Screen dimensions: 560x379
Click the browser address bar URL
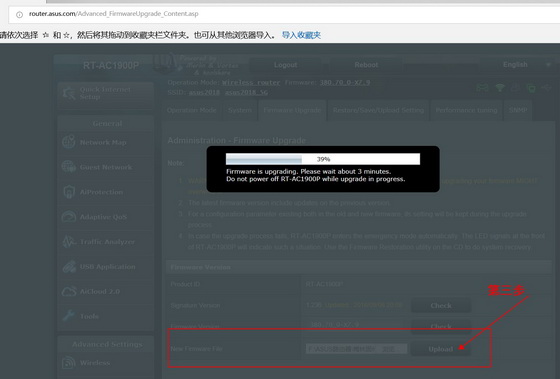(114, 14)
